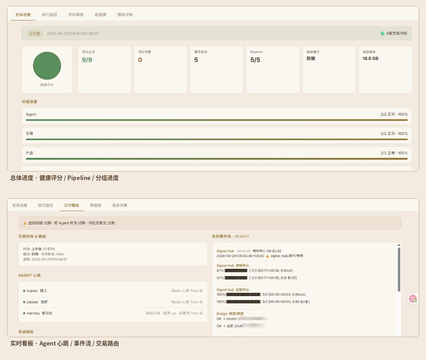Click the orange warning triangle in alert banner
Viewport: 426px width, 360px height.
click(25, 223)
